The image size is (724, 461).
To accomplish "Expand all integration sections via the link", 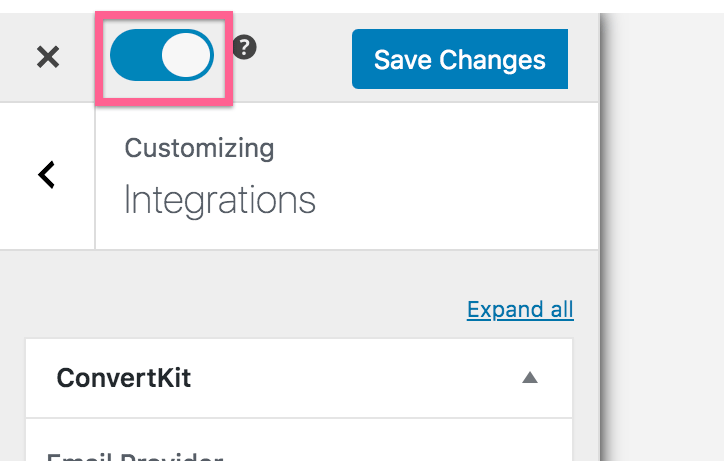I will 520,309.
